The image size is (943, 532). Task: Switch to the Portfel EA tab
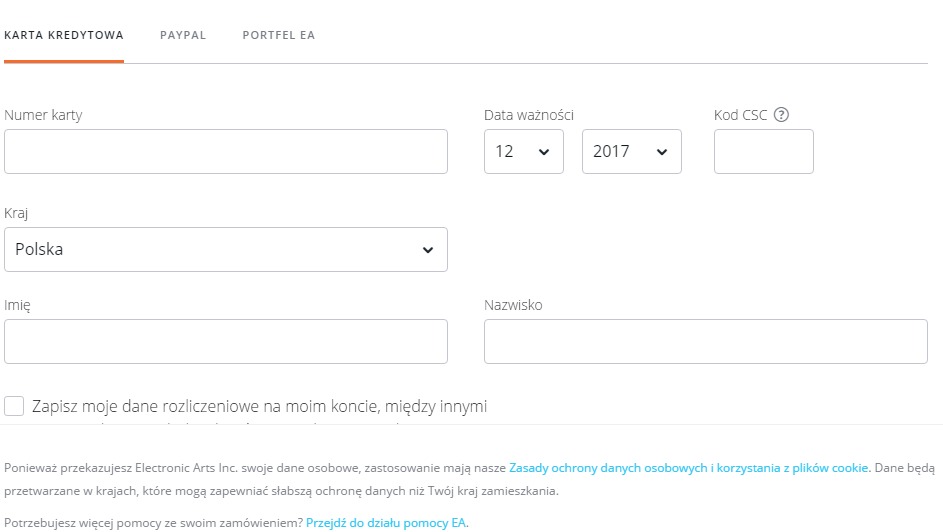279,35
